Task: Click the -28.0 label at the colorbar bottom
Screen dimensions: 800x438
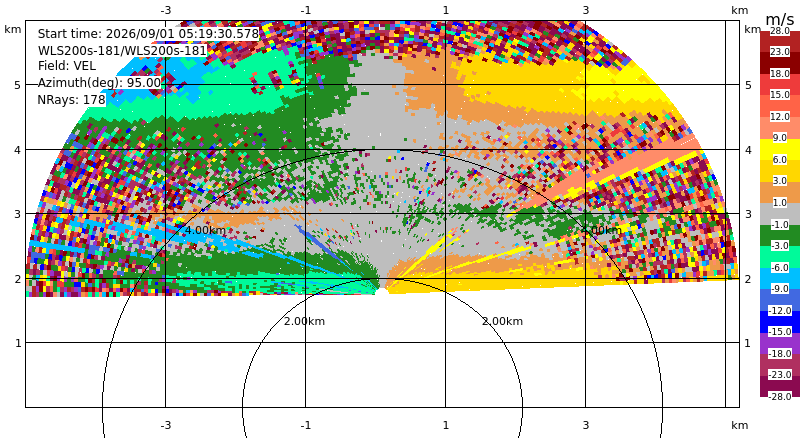Action: coord(780,396)
